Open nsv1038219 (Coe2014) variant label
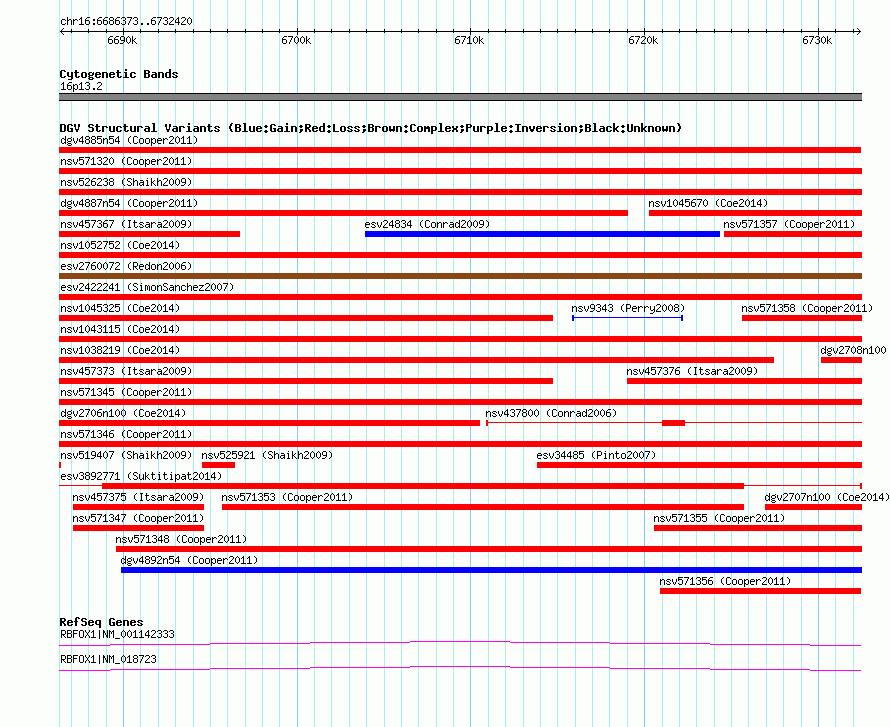Screen dimensions: 890x727 [x=120, y=350]
